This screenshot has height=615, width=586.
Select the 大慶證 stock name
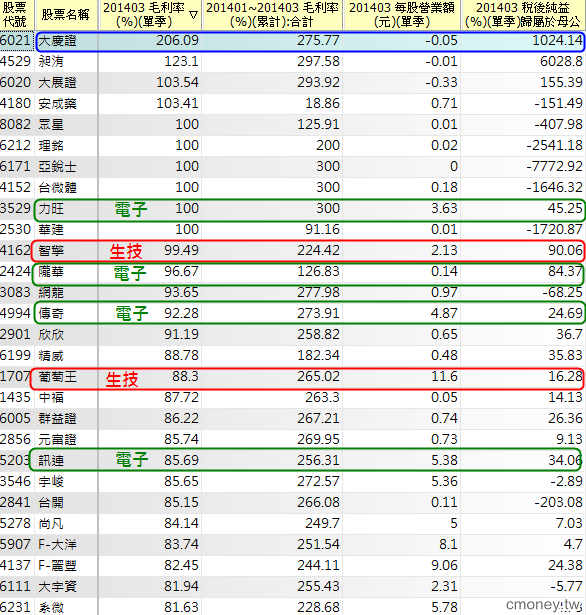[x=57, y=41]
